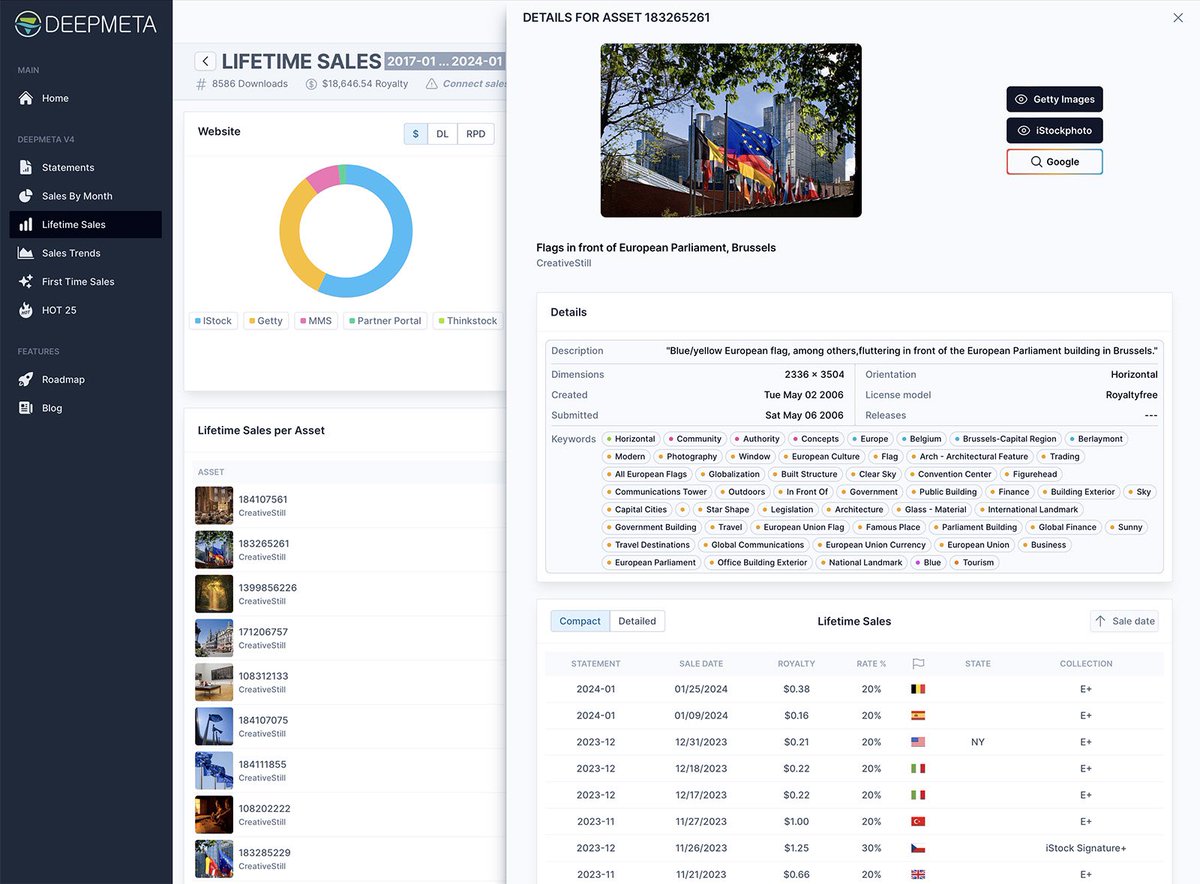Click the Roadmap icon under Features
This screenshot has width=1200, height=884.
[x=25, y=379]
